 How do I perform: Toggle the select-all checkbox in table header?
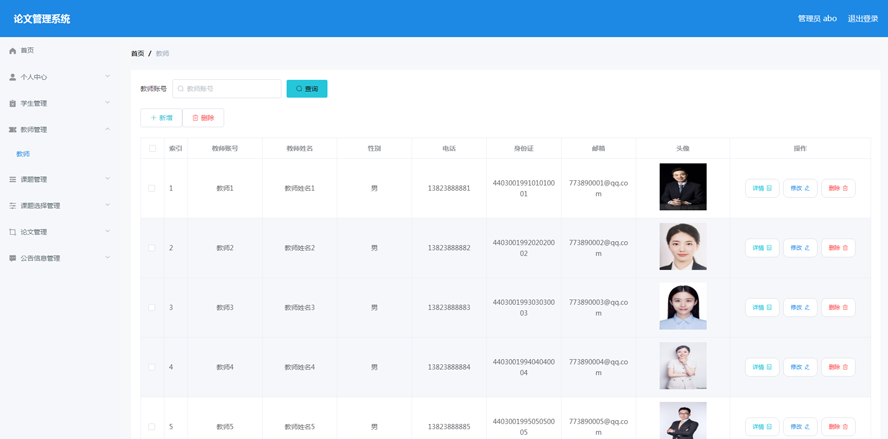click(153, 148)
